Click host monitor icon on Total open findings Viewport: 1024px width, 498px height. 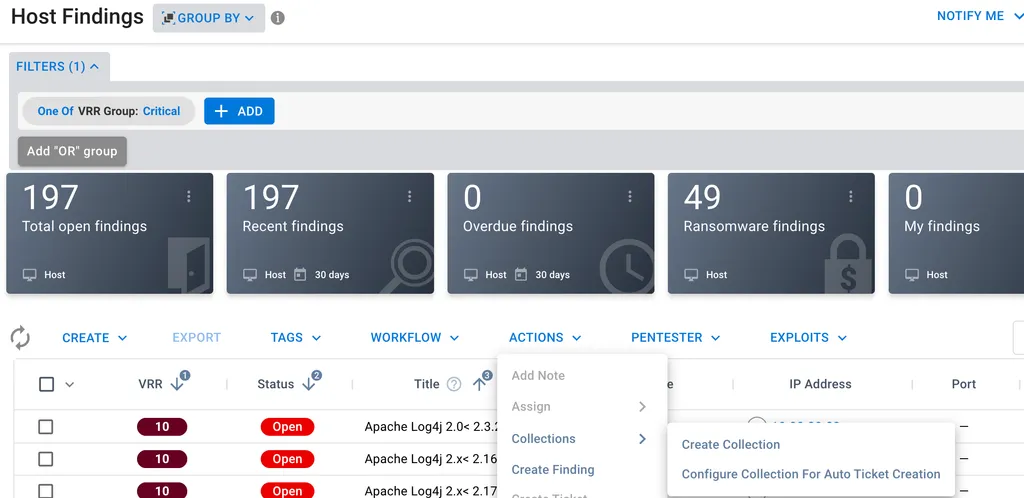(x=29, y=275)
